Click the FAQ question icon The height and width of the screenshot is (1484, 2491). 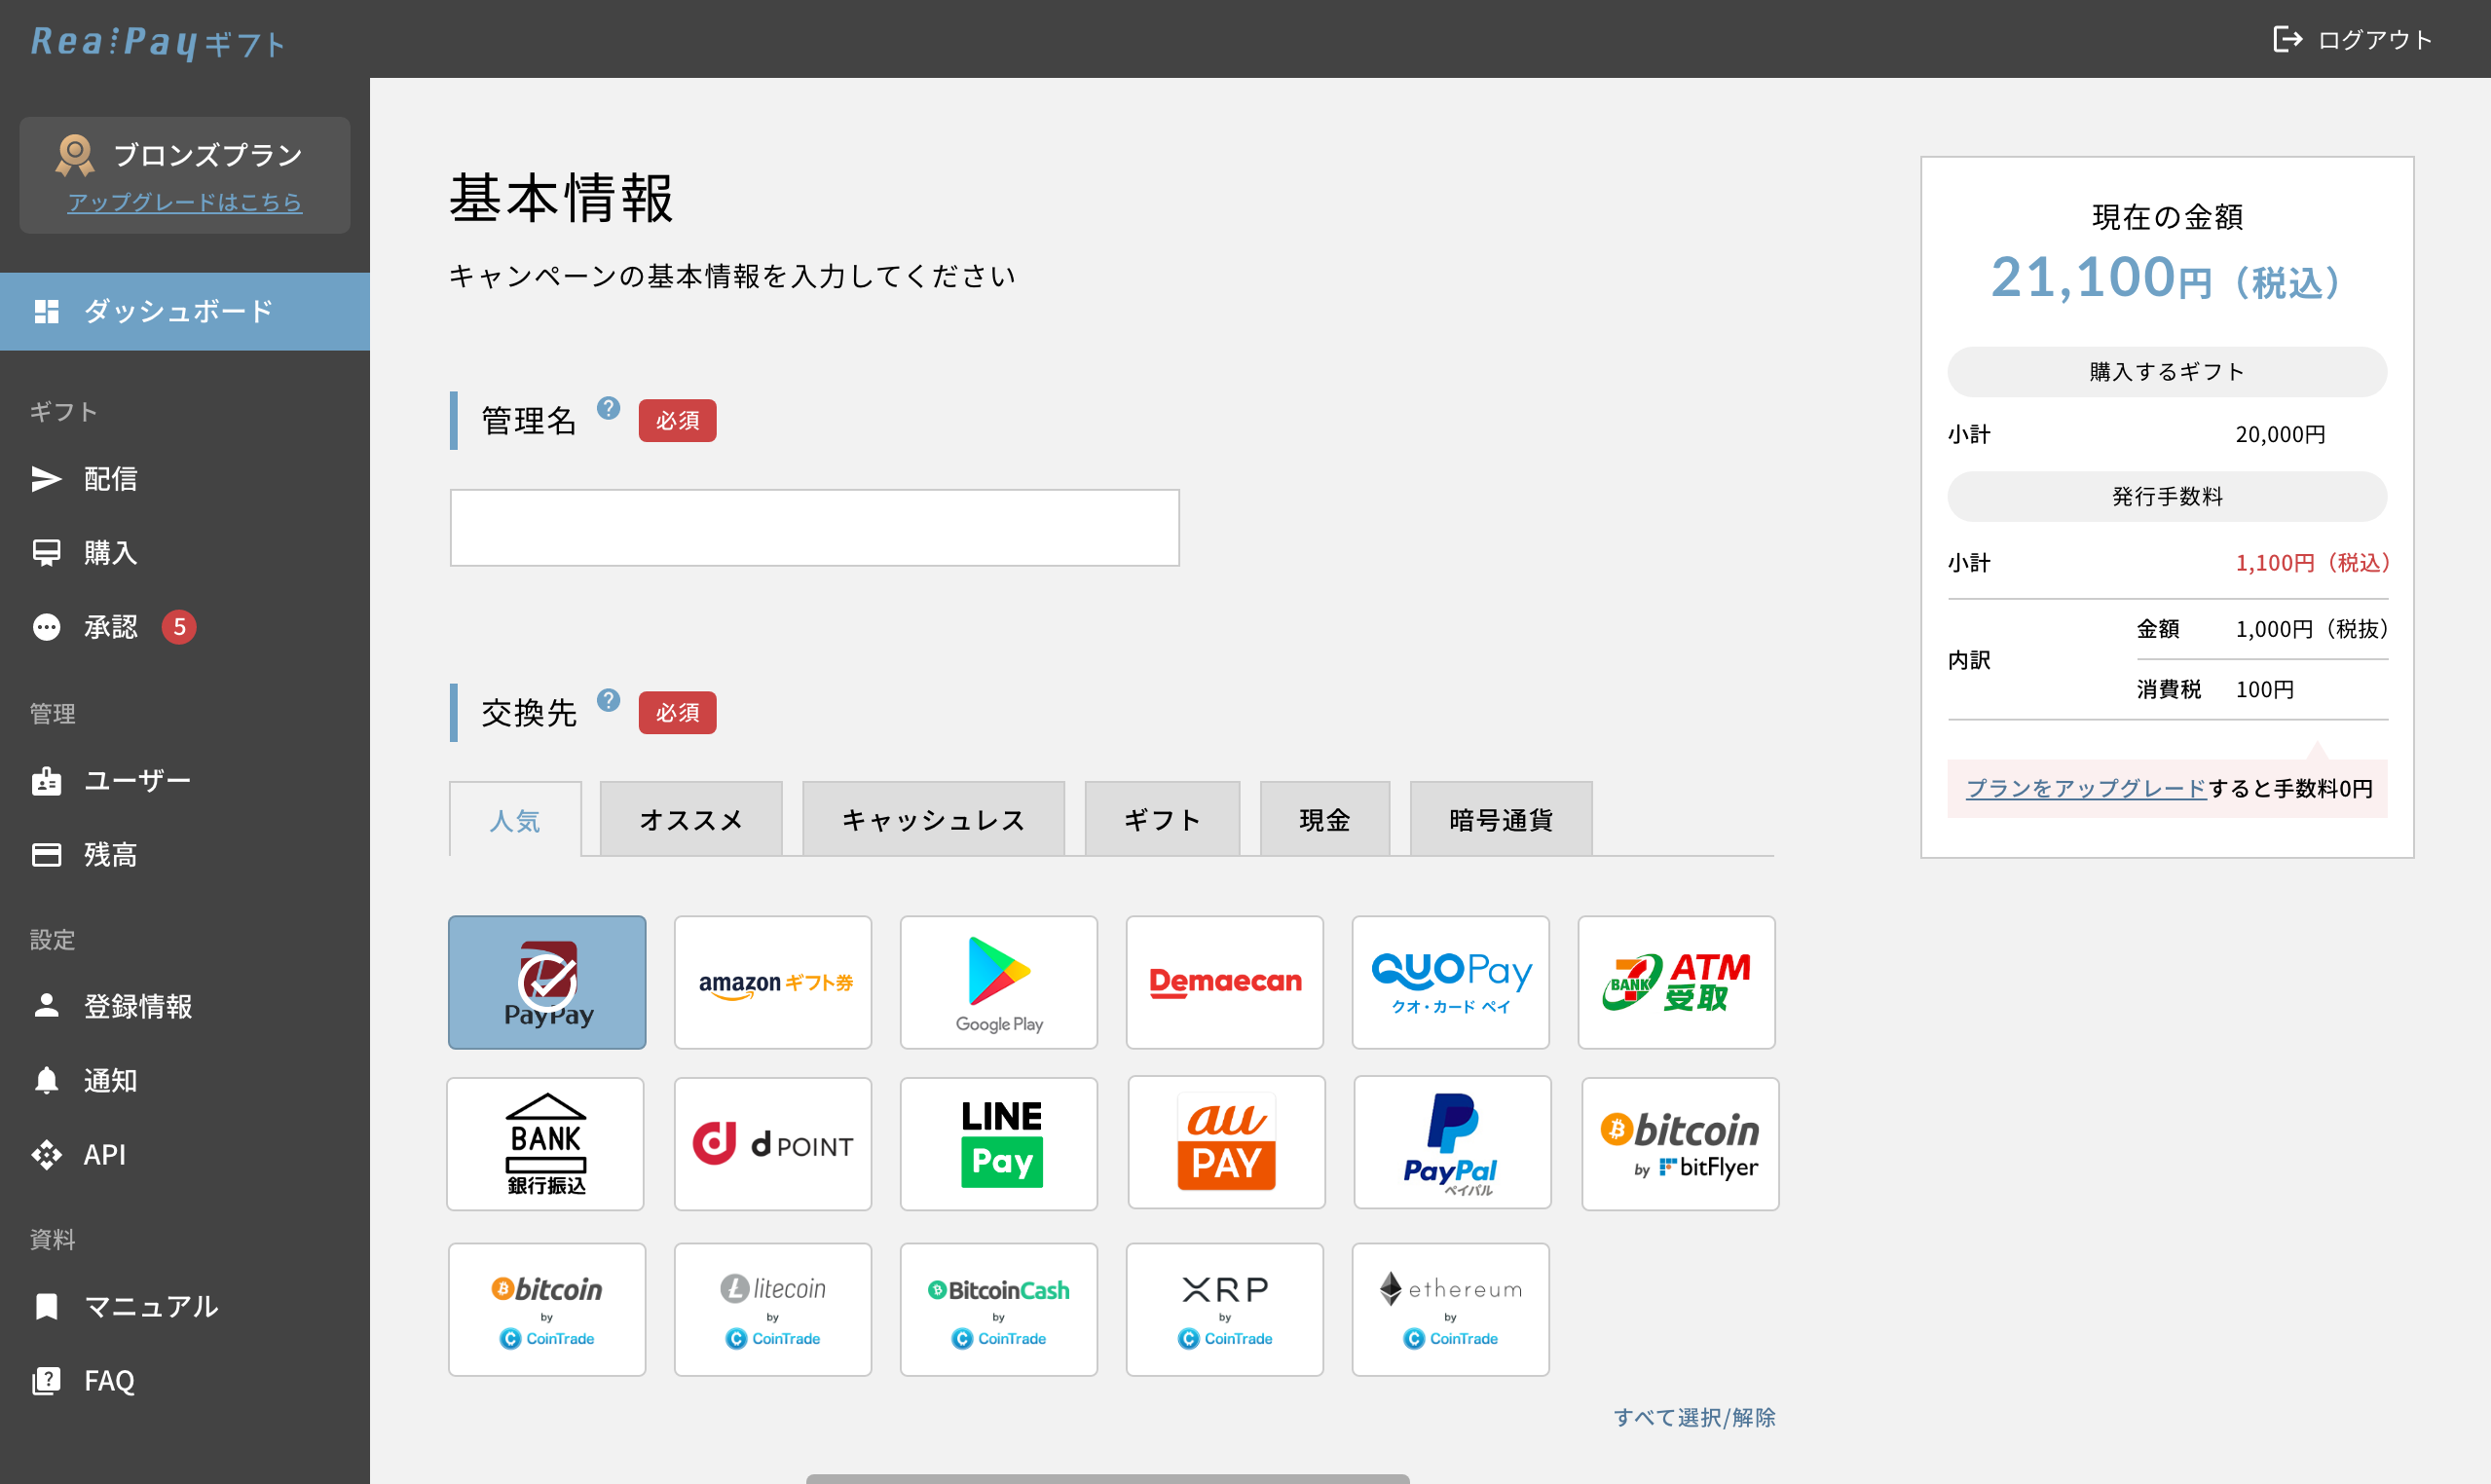point(47,1381)
